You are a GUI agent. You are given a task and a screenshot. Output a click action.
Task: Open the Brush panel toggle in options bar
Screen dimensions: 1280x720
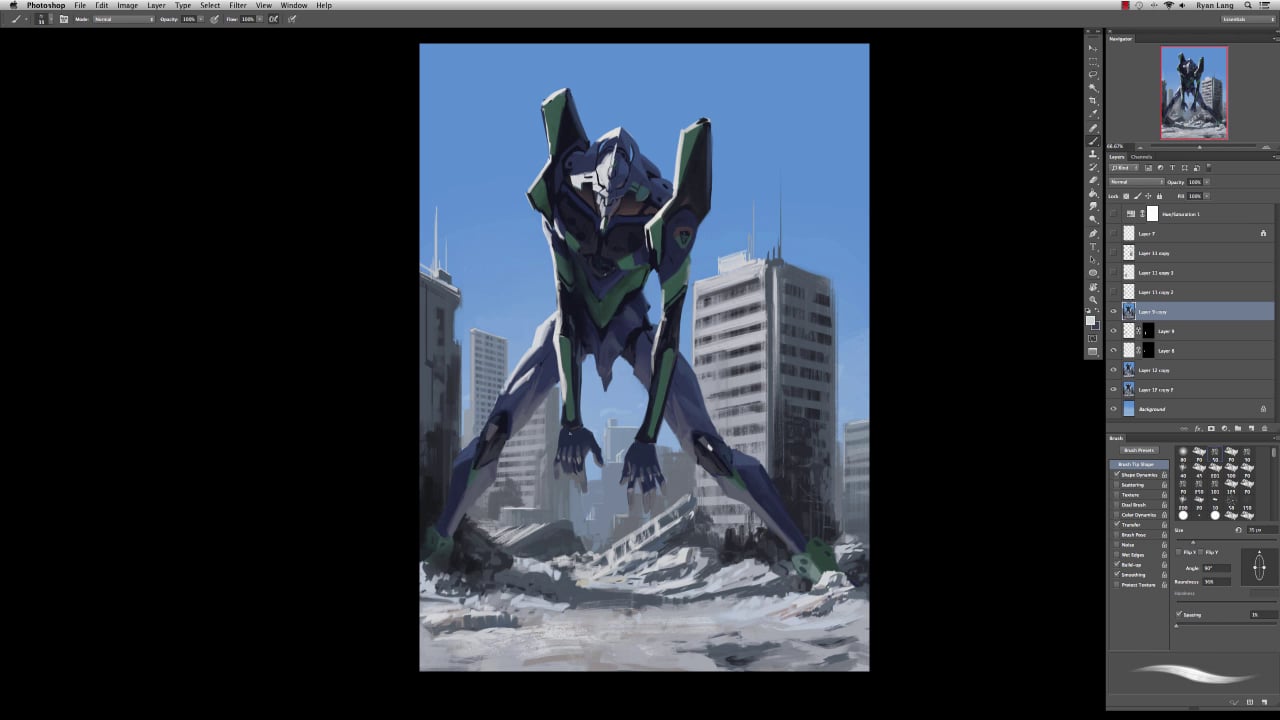tap(64, 19)
